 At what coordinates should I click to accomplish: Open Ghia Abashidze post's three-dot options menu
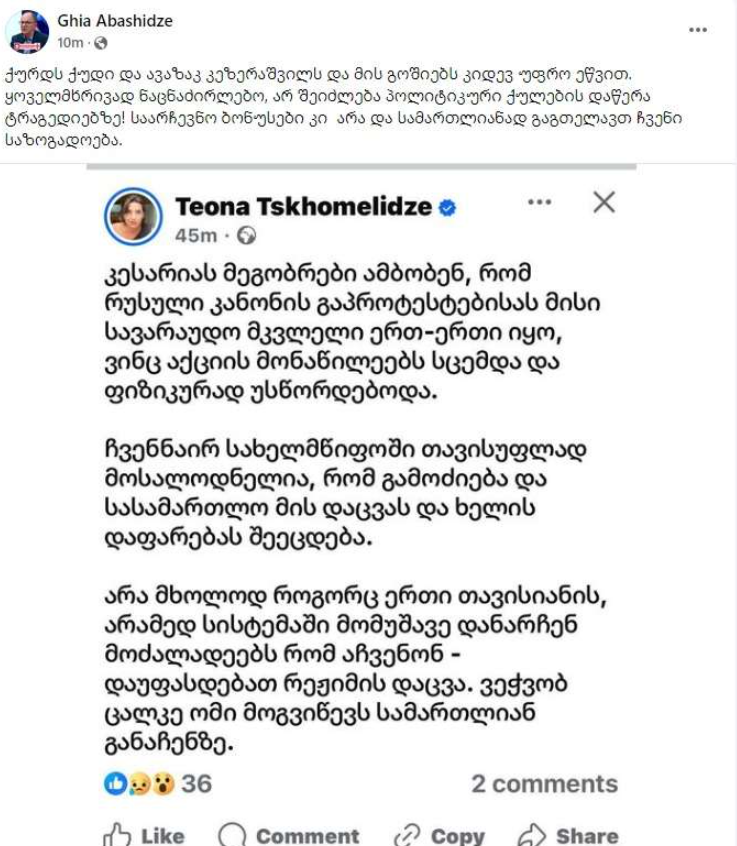[x=698, y=30]
